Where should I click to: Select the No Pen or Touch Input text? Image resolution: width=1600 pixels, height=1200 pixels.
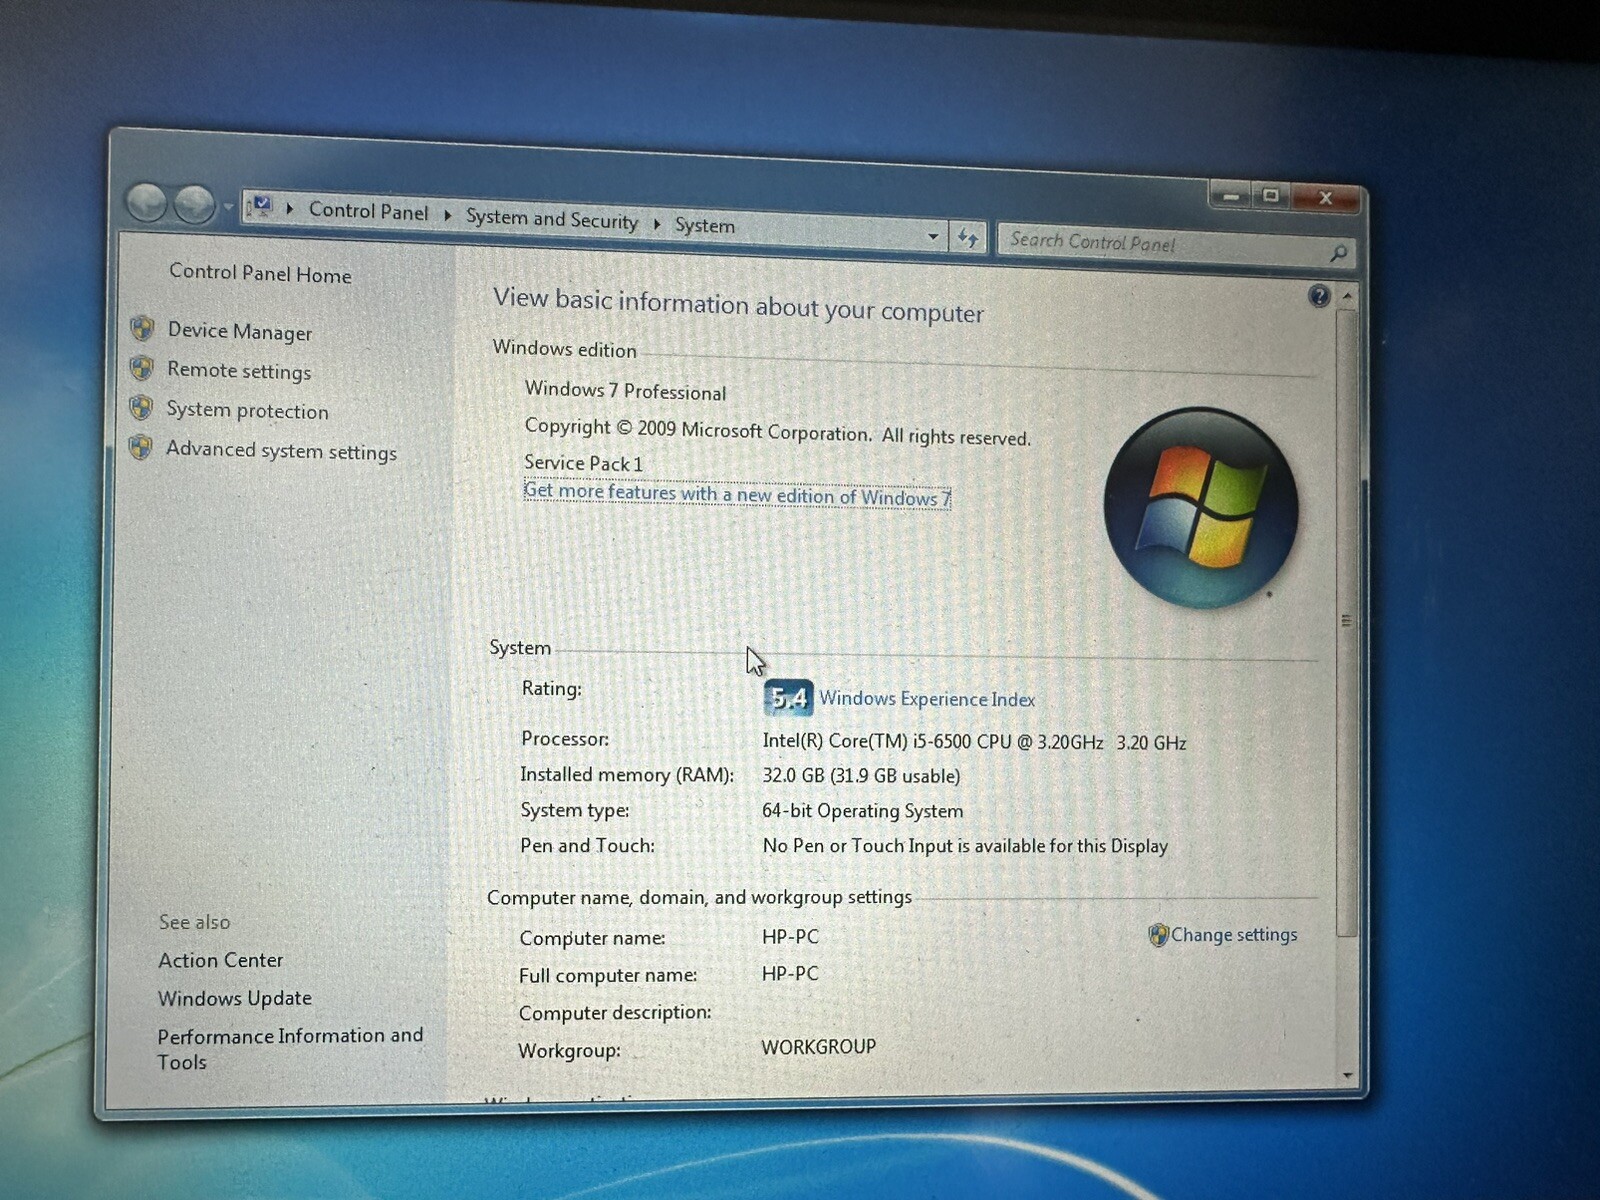pyautogui.click(x=965, y=846)
